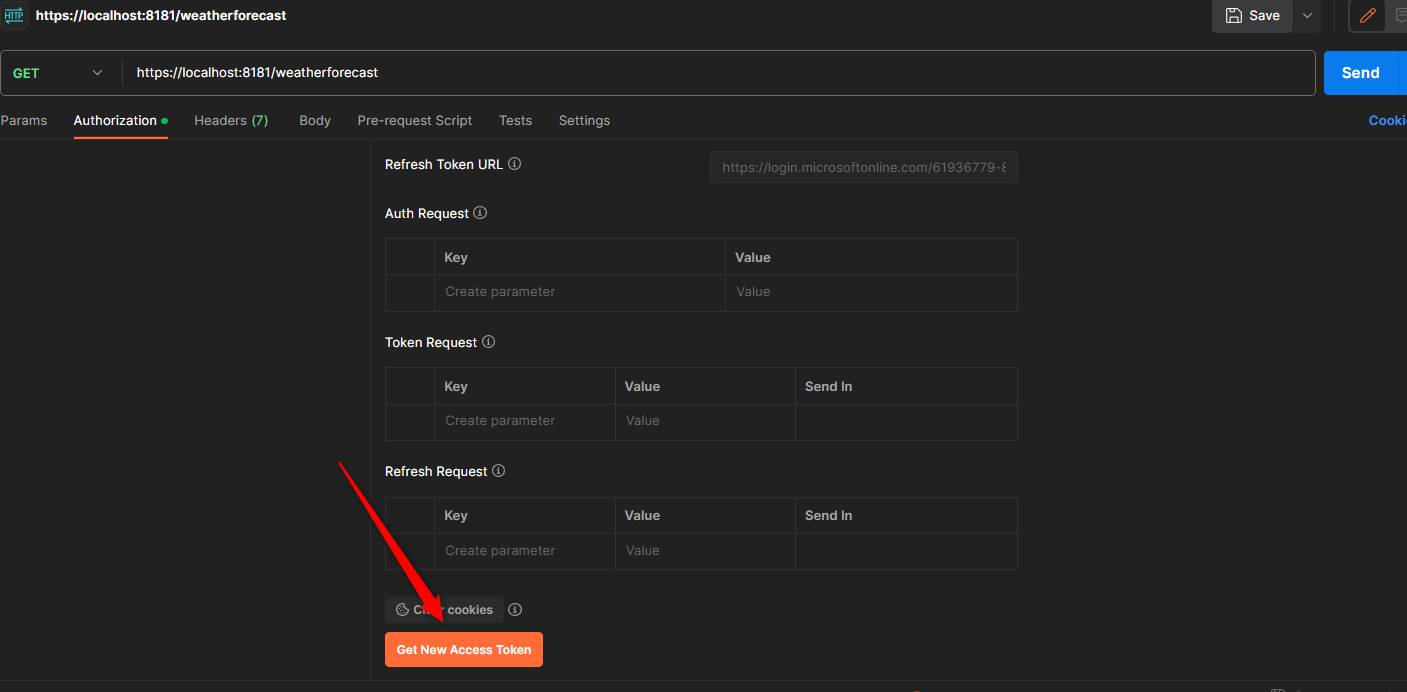Screen dimensions: 1407x692
Task: Click the info icon next to Token Request
Action: pyautogui.click(x=489, y=342)
